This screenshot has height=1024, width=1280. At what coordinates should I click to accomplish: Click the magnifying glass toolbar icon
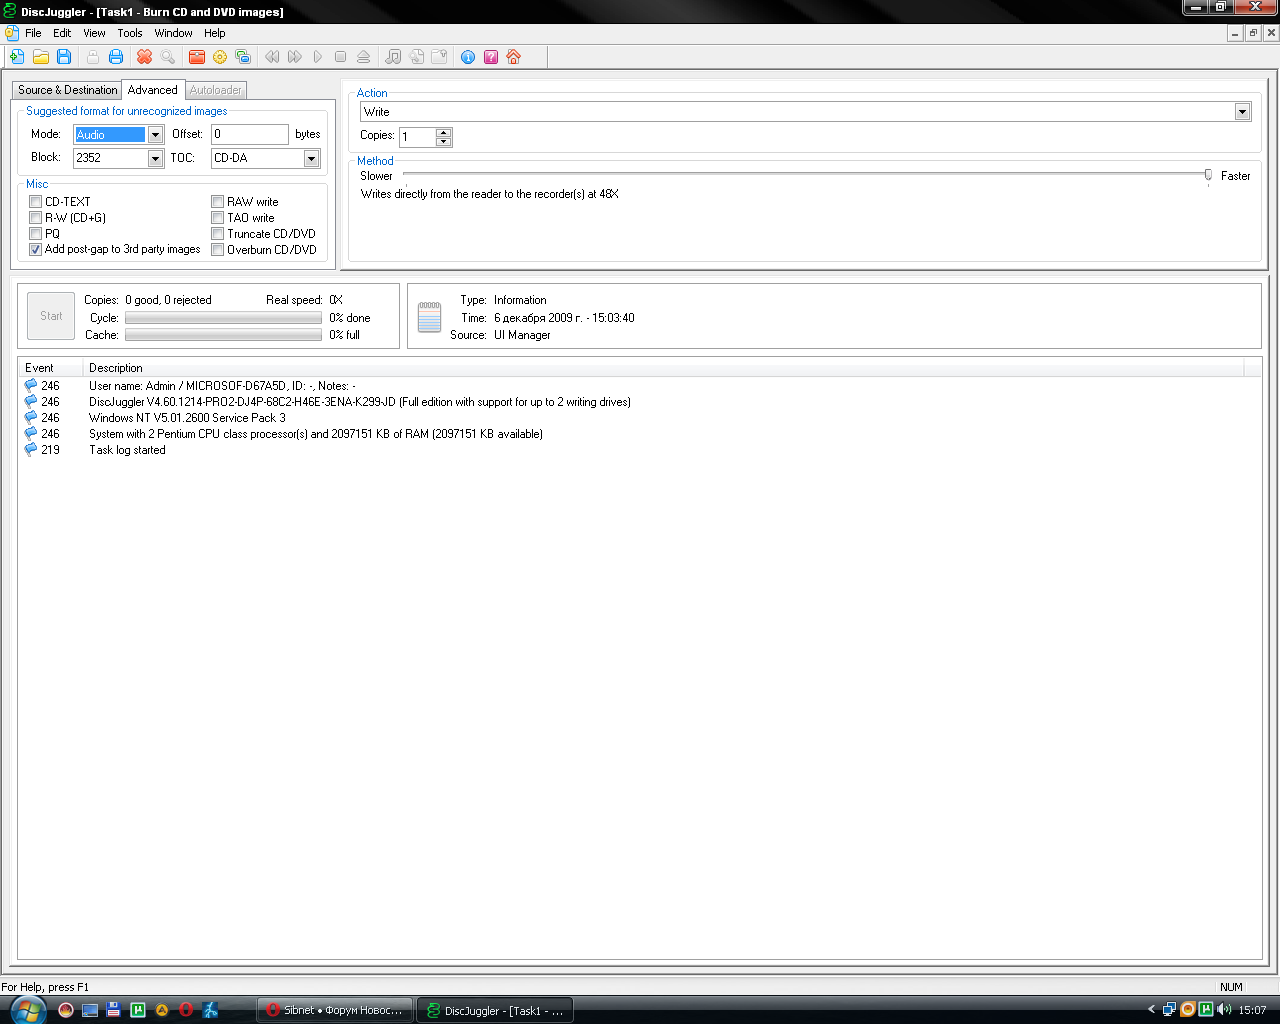(x=168, y=57)
